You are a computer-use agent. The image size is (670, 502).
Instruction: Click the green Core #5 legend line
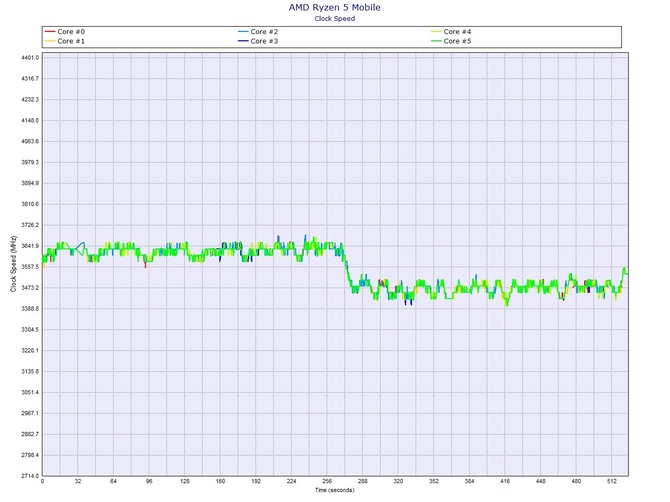point(436,41)
